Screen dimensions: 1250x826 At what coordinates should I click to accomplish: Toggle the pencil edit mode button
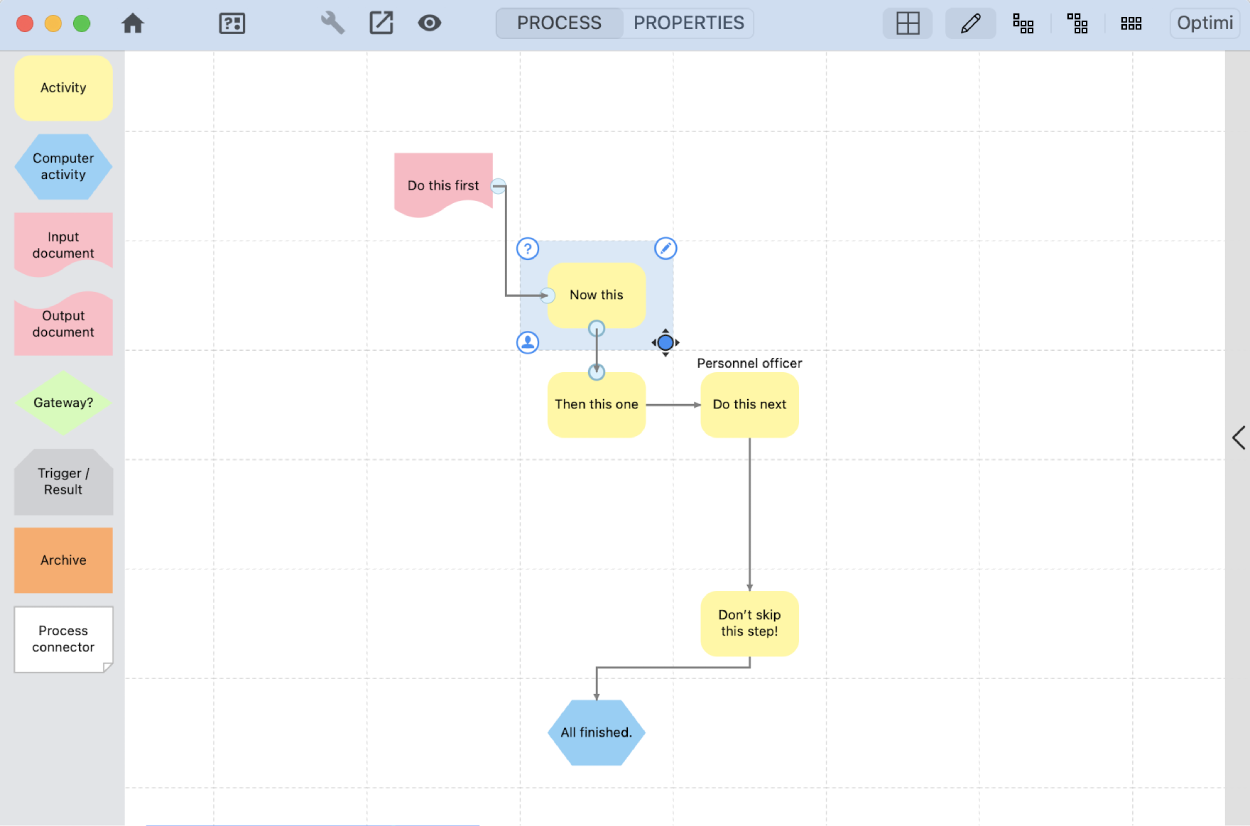coord(970,24)
